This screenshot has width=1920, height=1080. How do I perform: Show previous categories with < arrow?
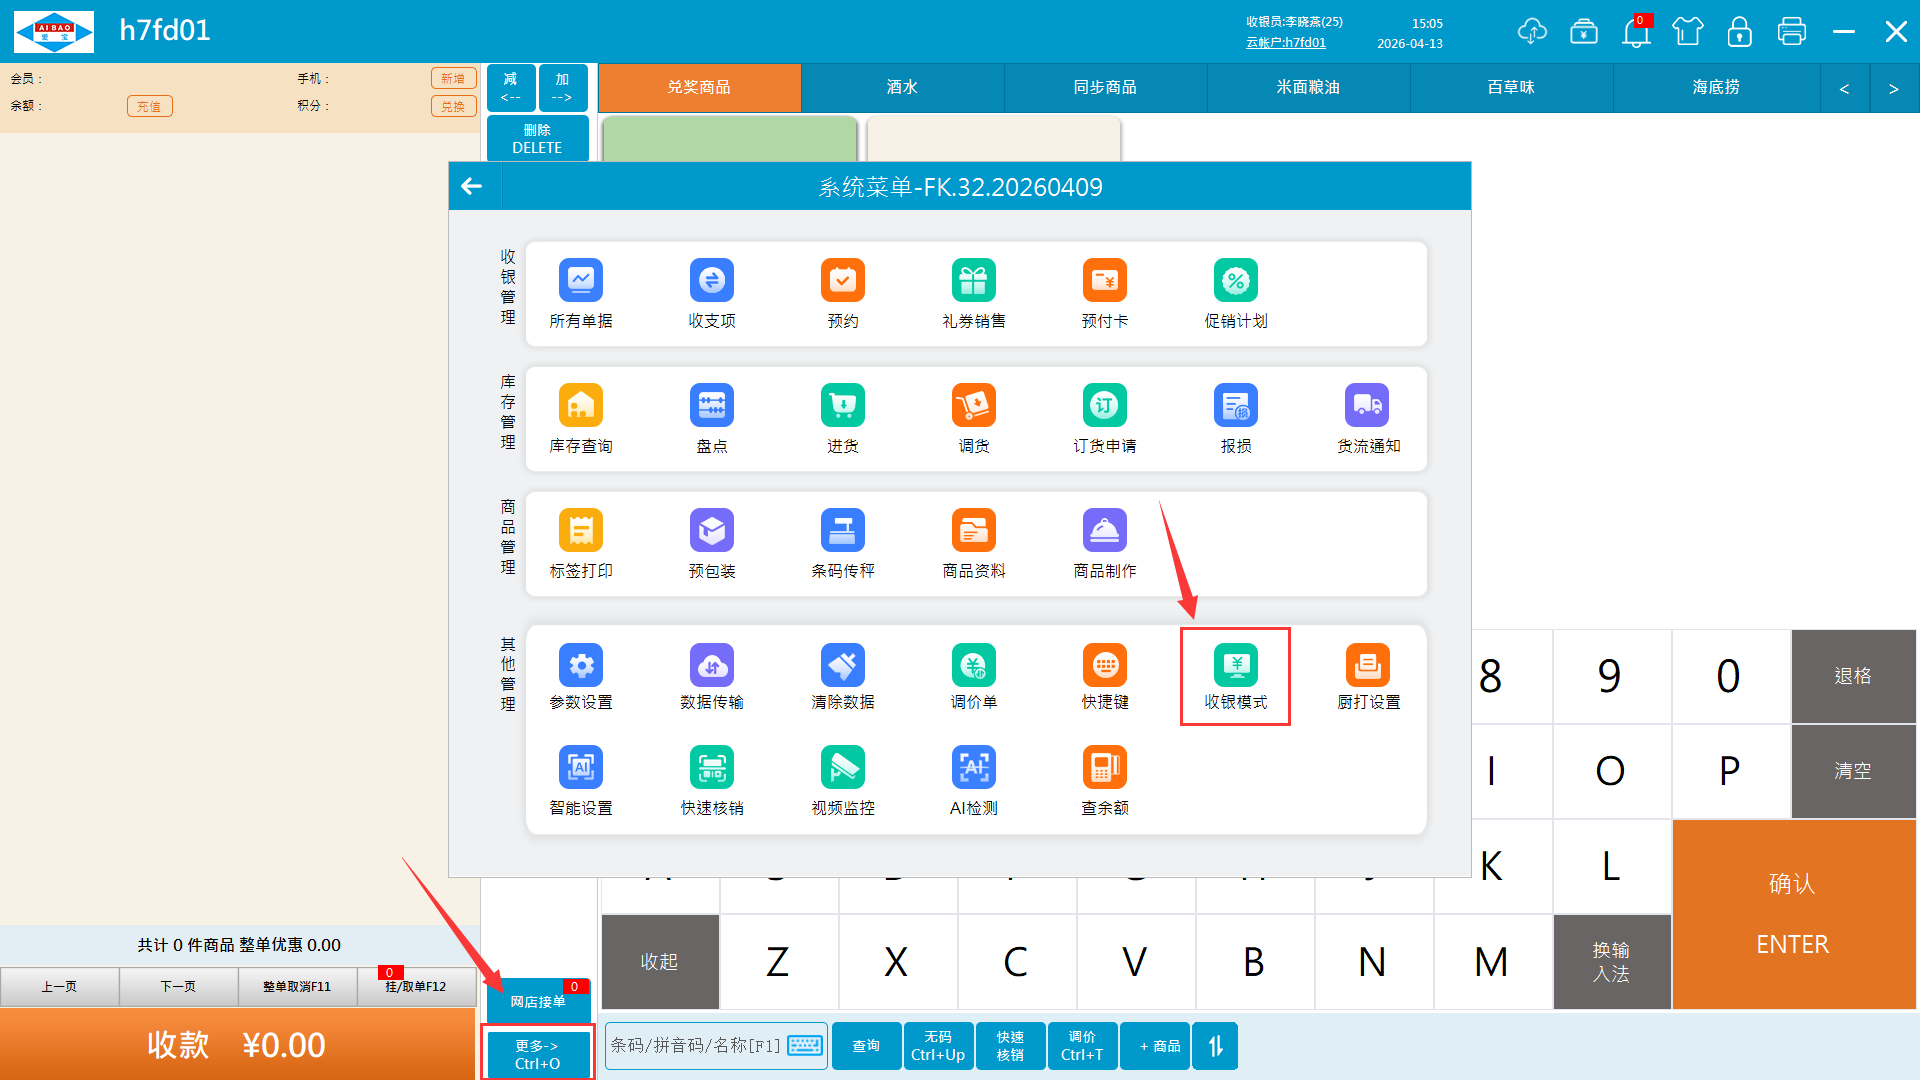[x=1844, y=88]
